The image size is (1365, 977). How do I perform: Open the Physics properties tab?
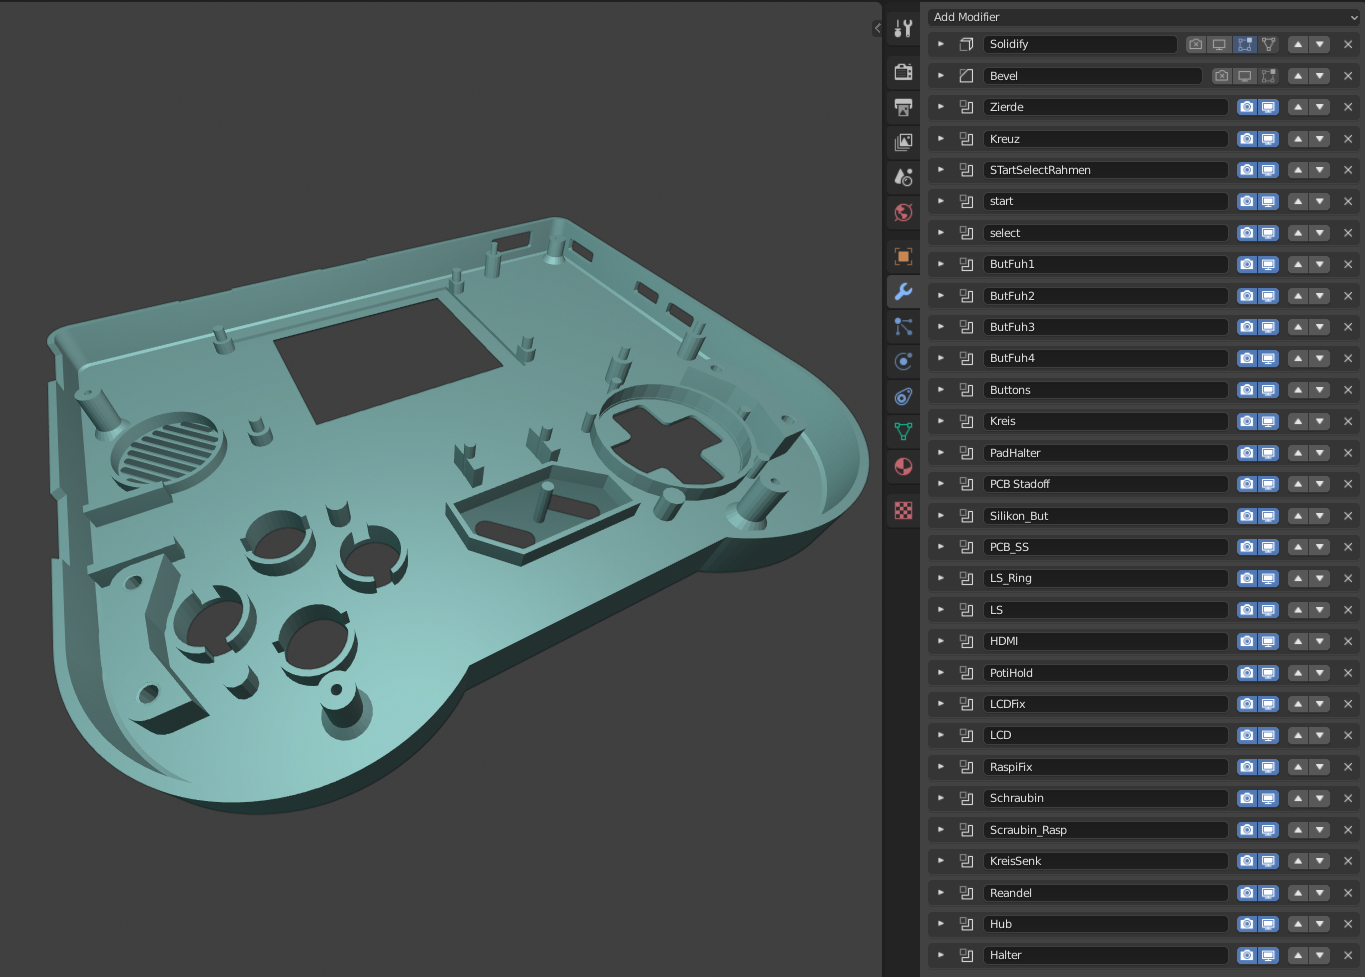(x=903, y=361)
